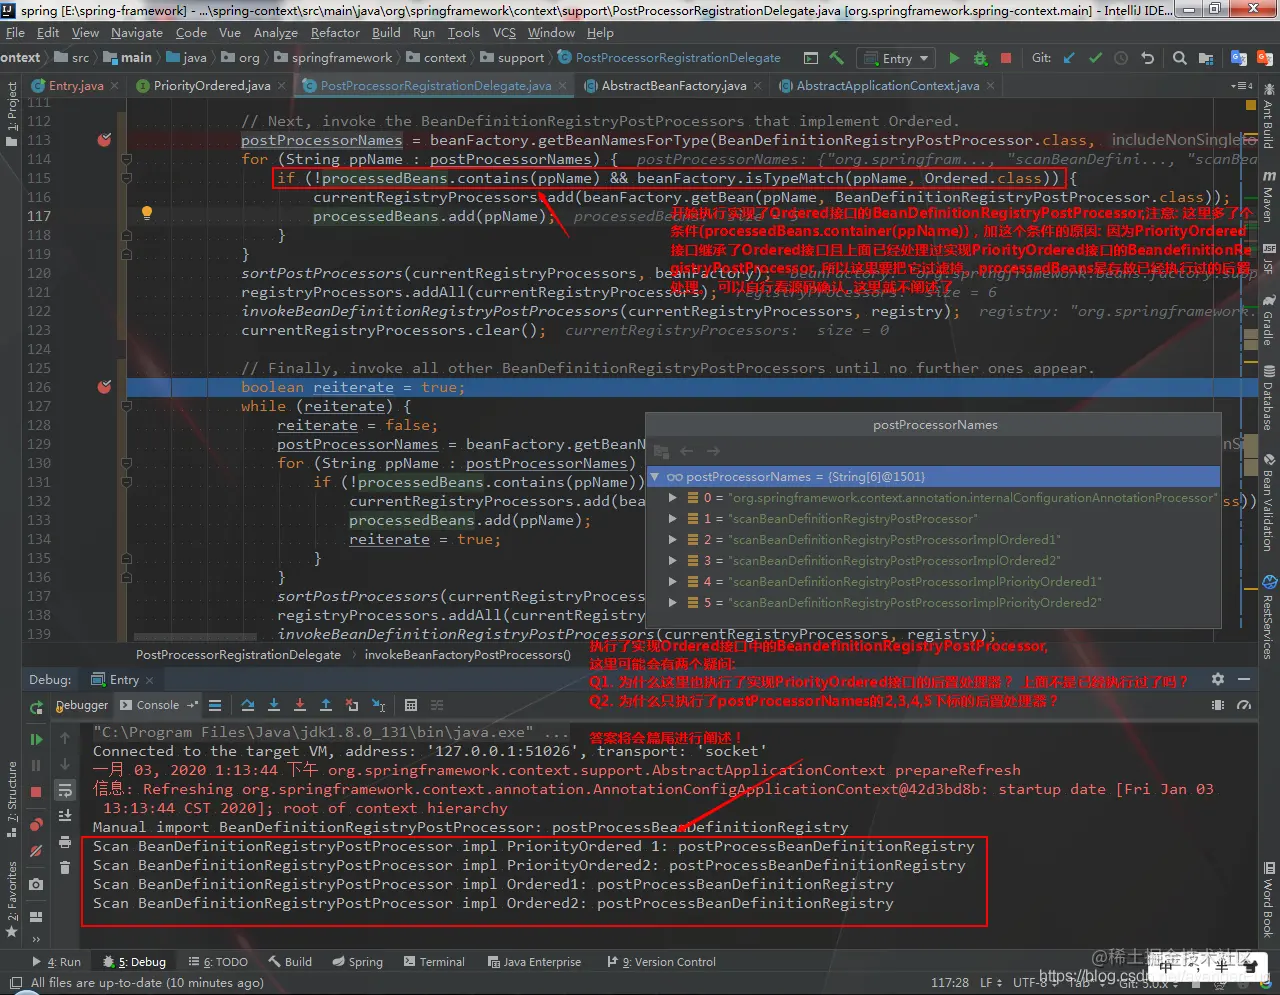Open Maven side panel

pyautogui.click(x=1269, y=196)
